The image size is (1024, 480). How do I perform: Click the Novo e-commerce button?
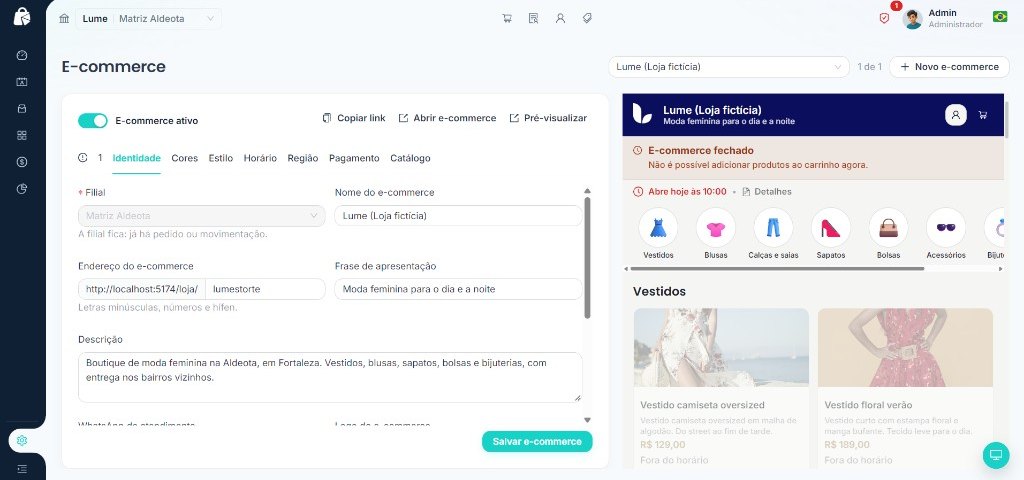pos(949,67)
